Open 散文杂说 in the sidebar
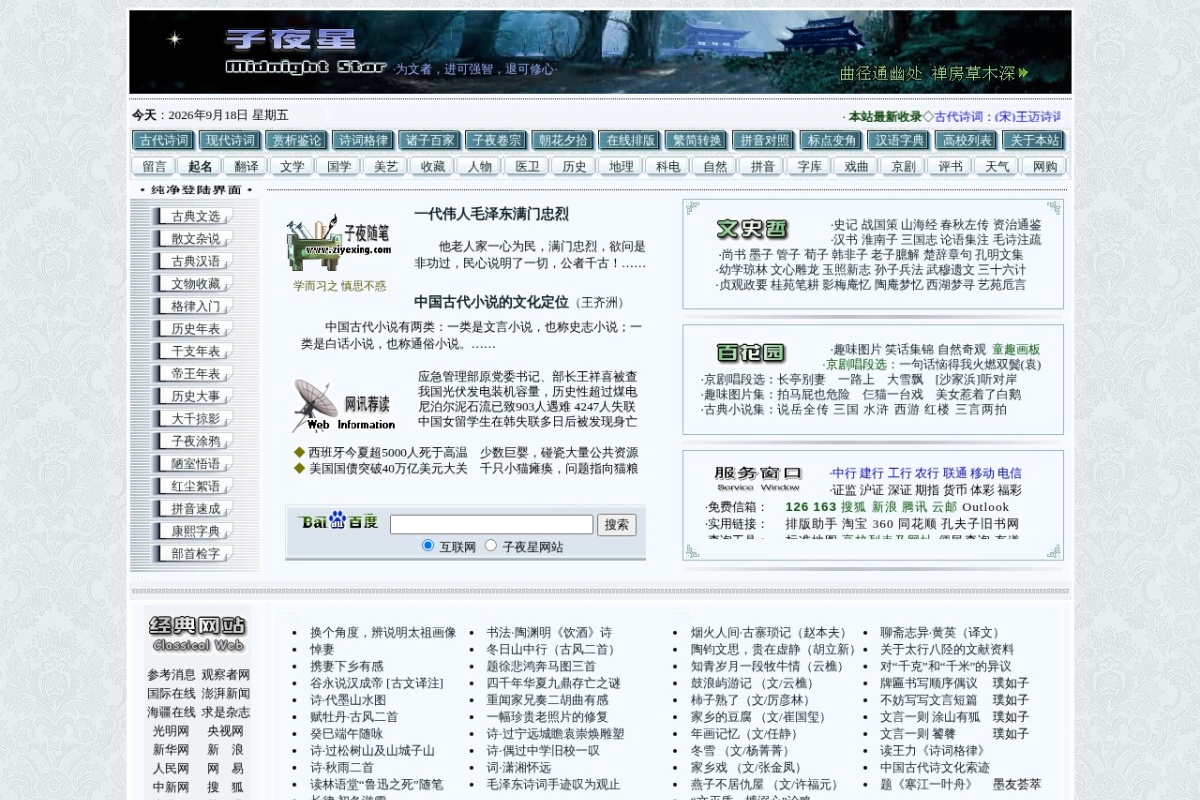 [194, 239]
